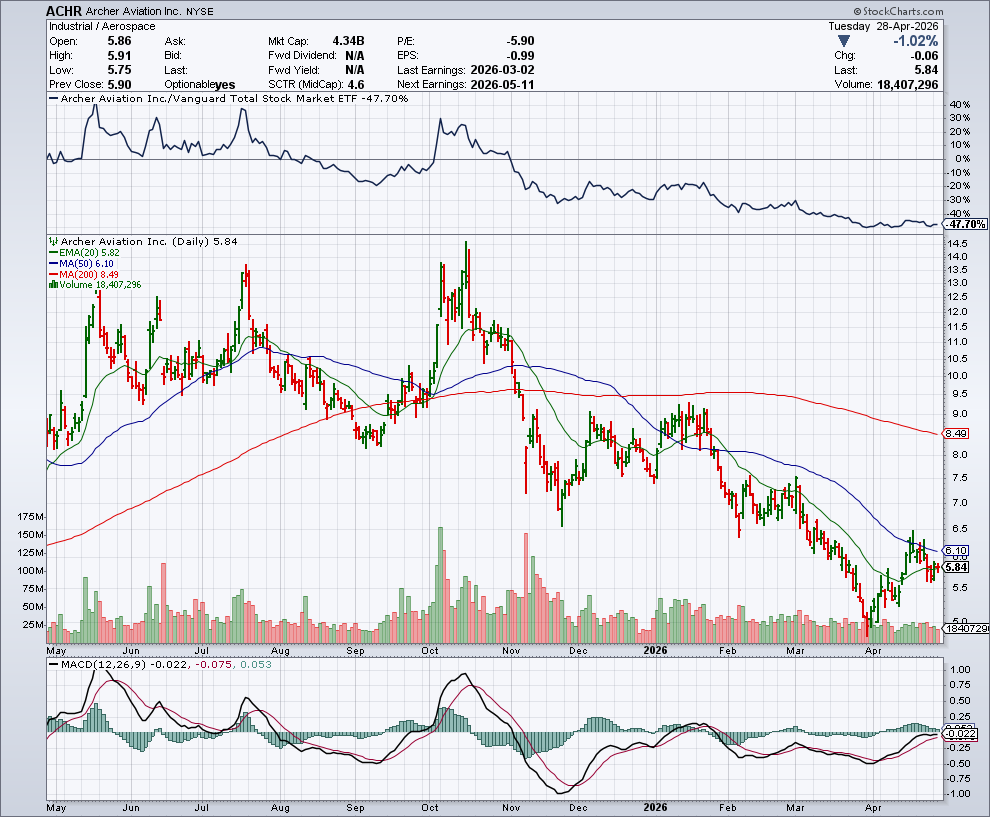Click the Mkt Cap value 4.34B
The height and width of the screenshot is (817, 990).
click(x=348, y=41)
